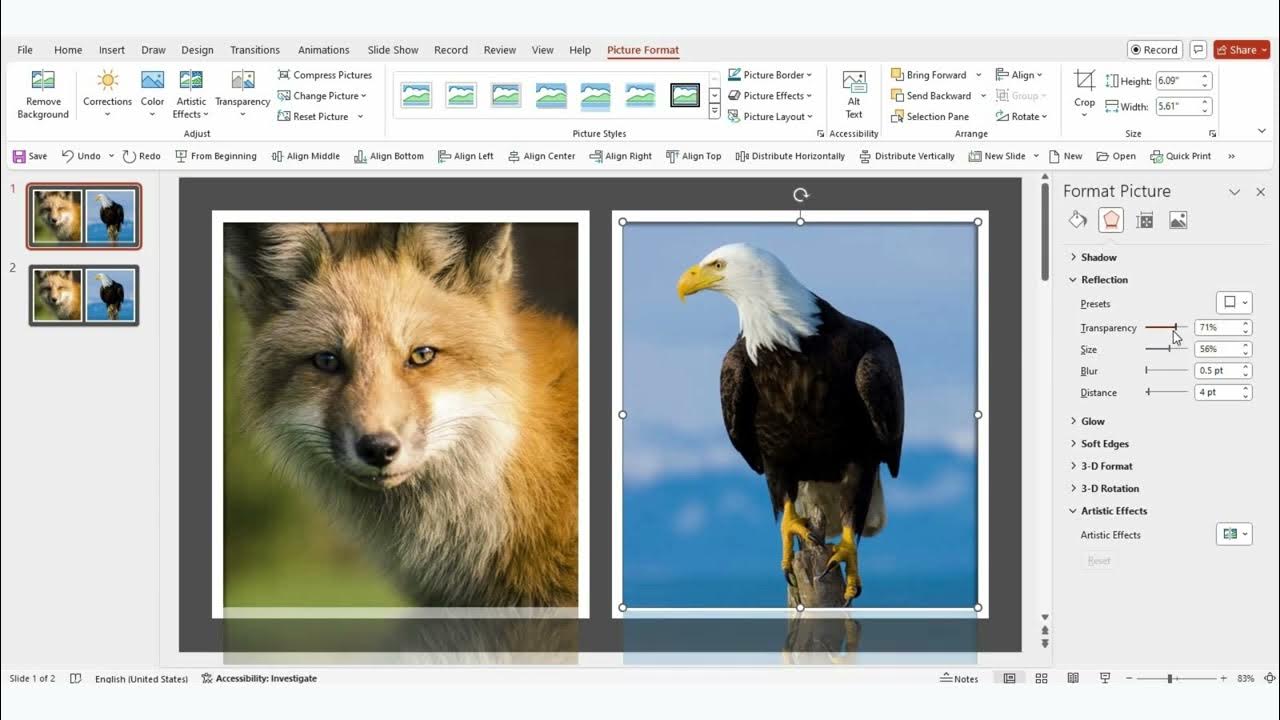
Task: Open the reflection Presets dropdown
Action: point(1234,303)
